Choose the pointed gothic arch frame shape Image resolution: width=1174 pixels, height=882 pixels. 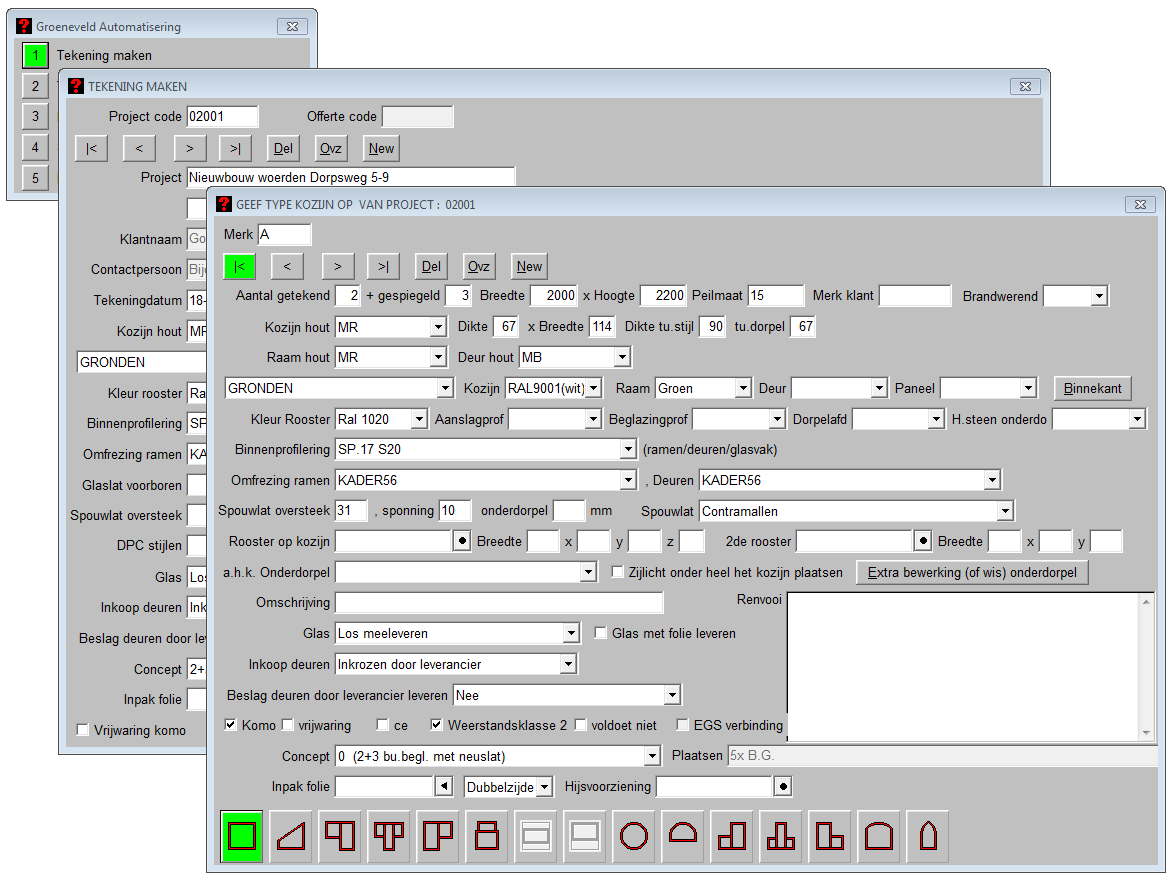(928, 836)
